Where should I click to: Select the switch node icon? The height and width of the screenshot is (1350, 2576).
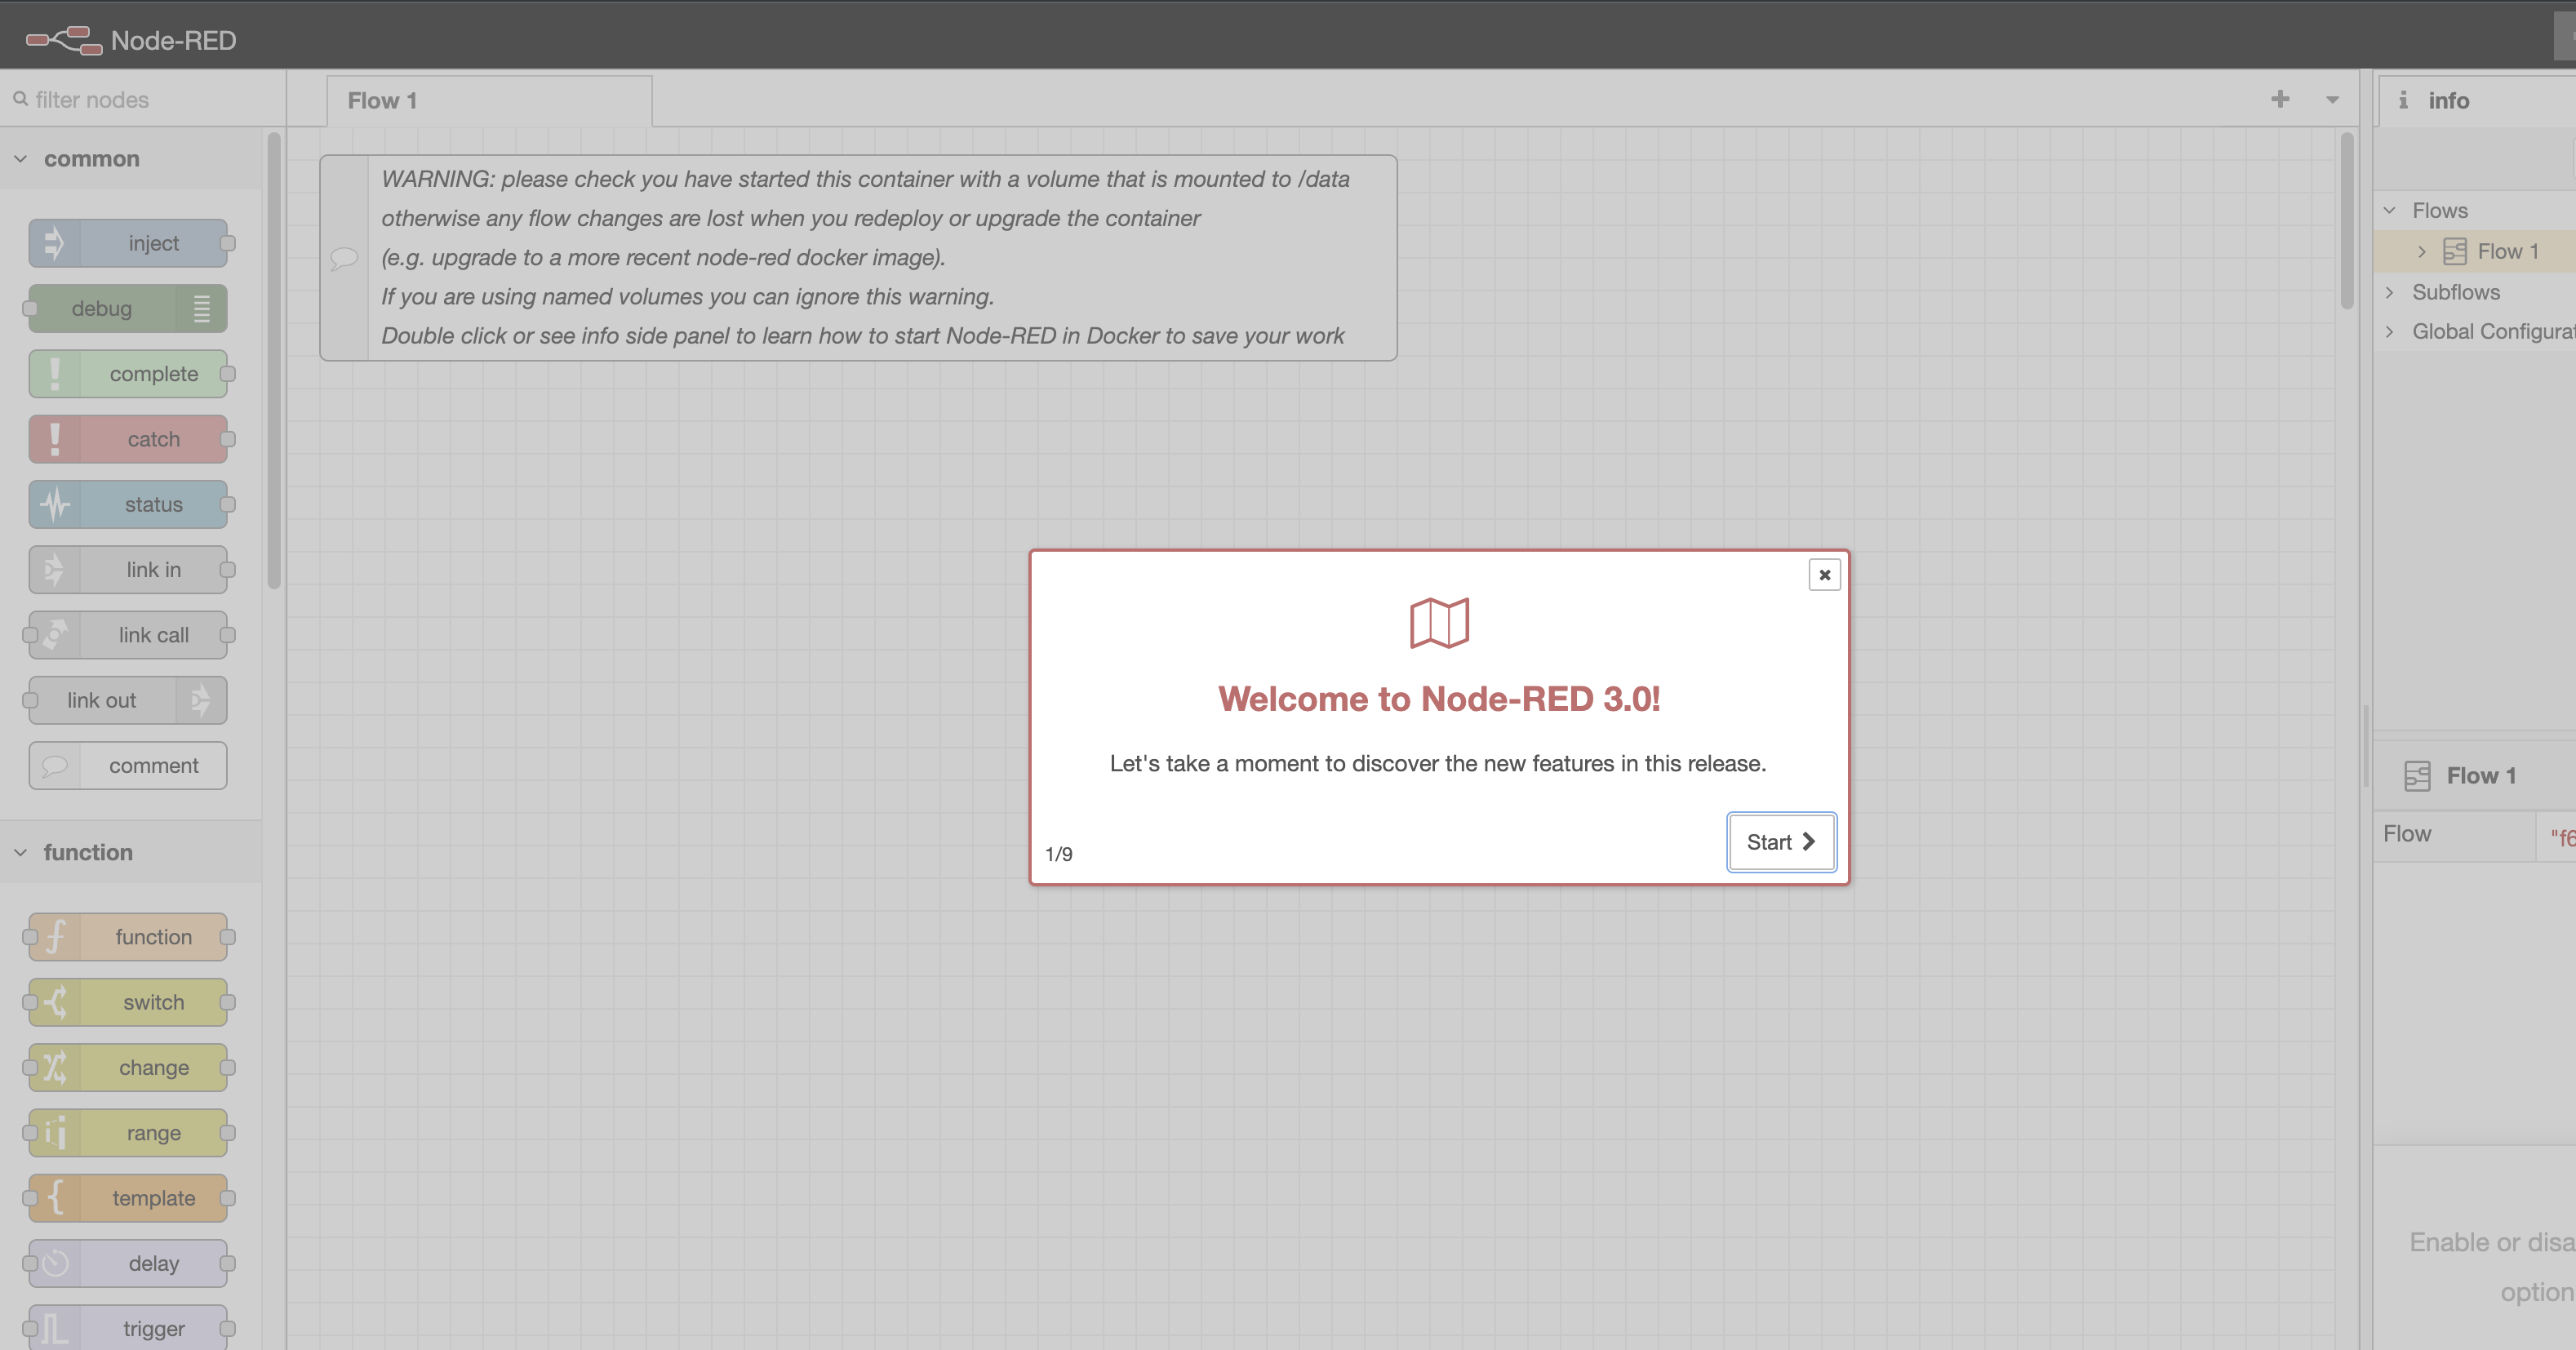(54, 1002)
